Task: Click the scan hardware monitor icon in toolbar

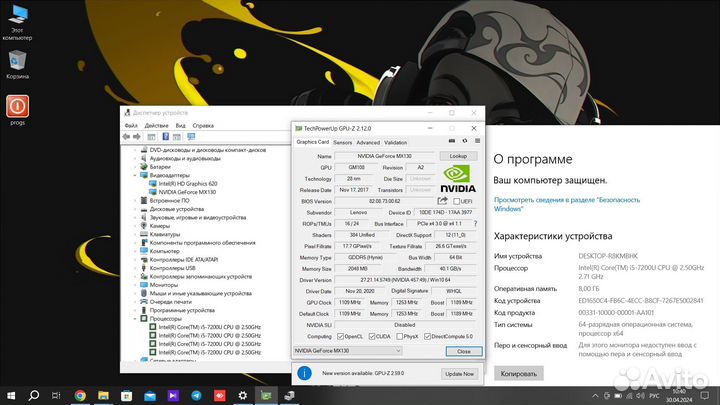Action: pyautogui.click(x=191, y=137)
